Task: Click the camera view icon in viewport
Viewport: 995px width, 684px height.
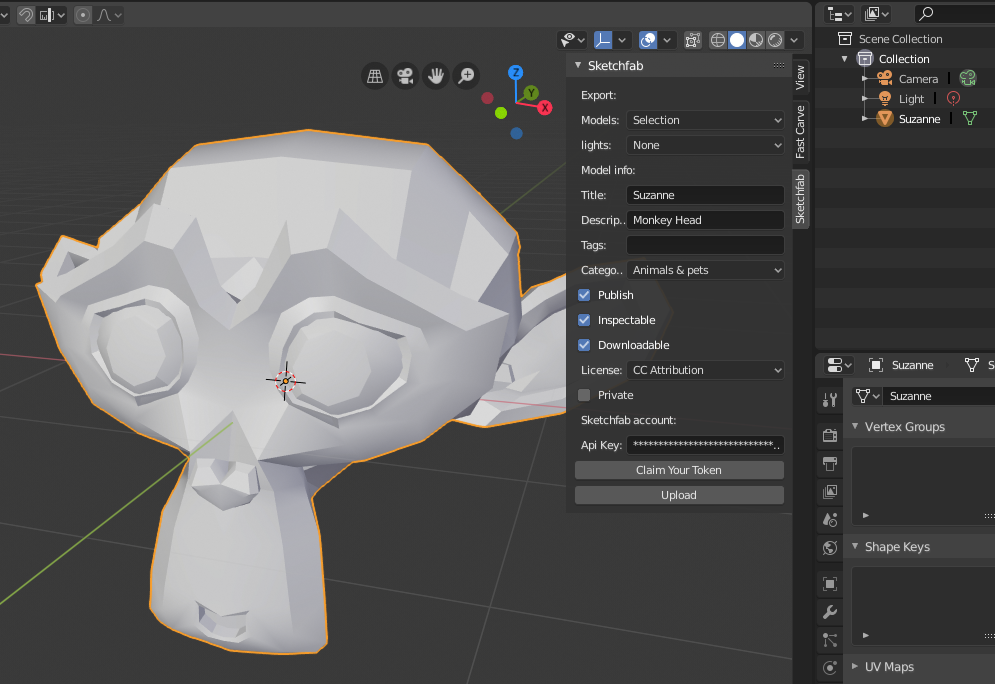Action: tap(405, 76)
